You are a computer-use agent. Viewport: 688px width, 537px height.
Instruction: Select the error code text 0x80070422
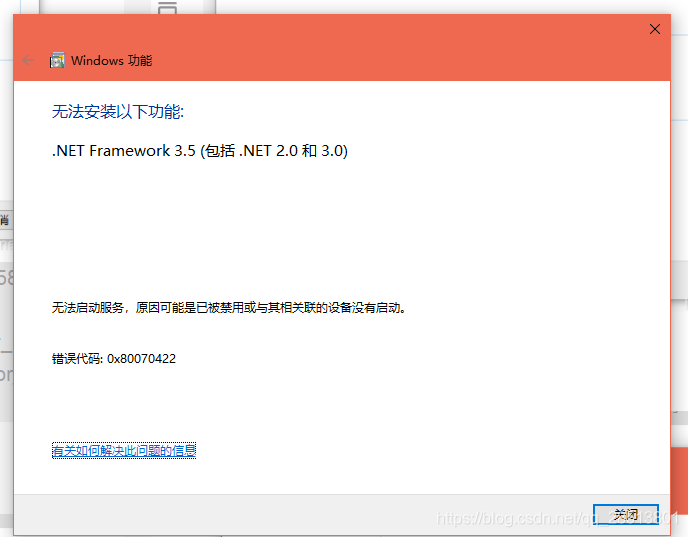(141, 359)
